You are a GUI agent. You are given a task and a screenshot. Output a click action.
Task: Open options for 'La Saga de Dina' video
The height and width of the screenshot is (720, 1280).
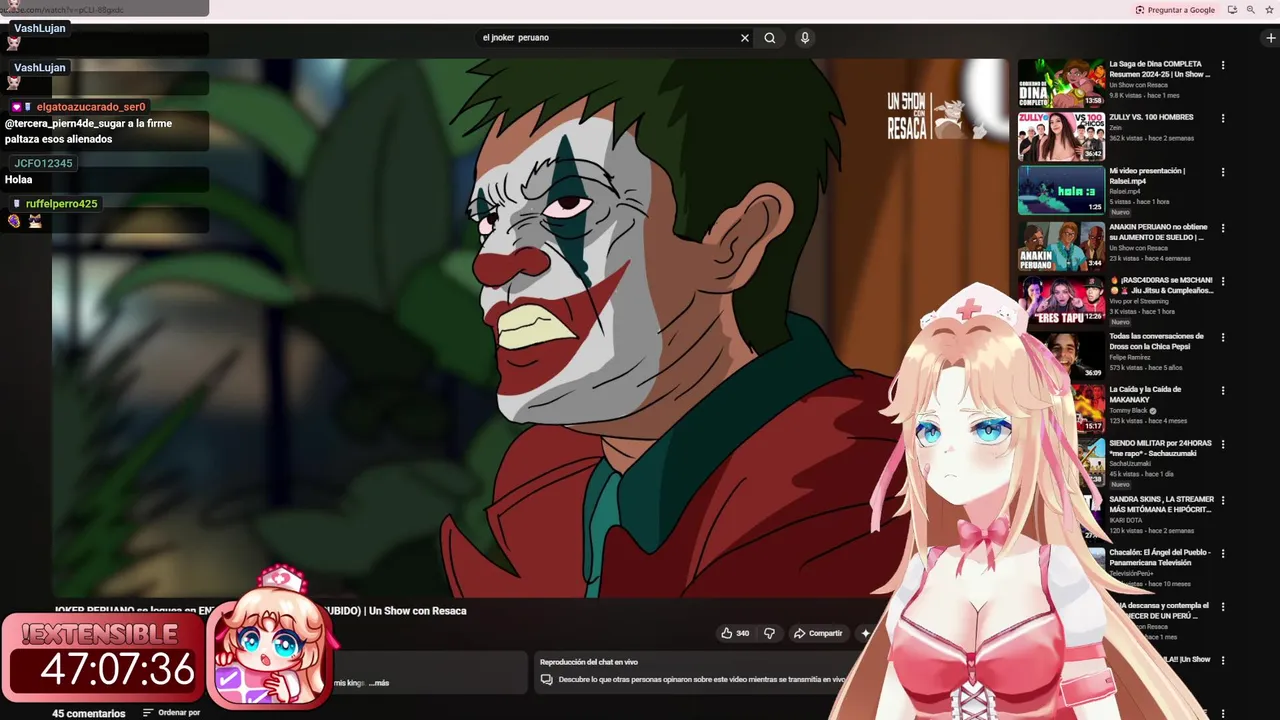pos(1222,66)
